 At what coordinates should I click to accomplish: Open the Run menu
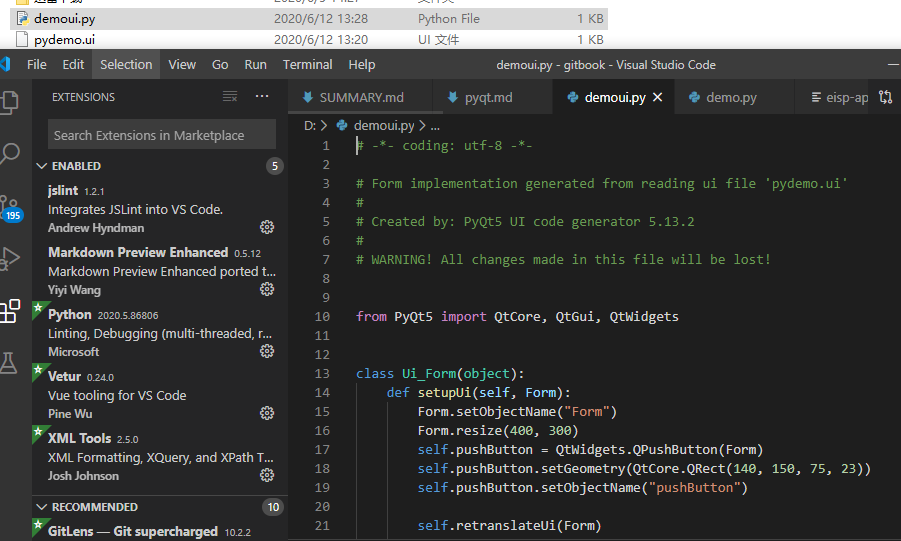point(256,64)
